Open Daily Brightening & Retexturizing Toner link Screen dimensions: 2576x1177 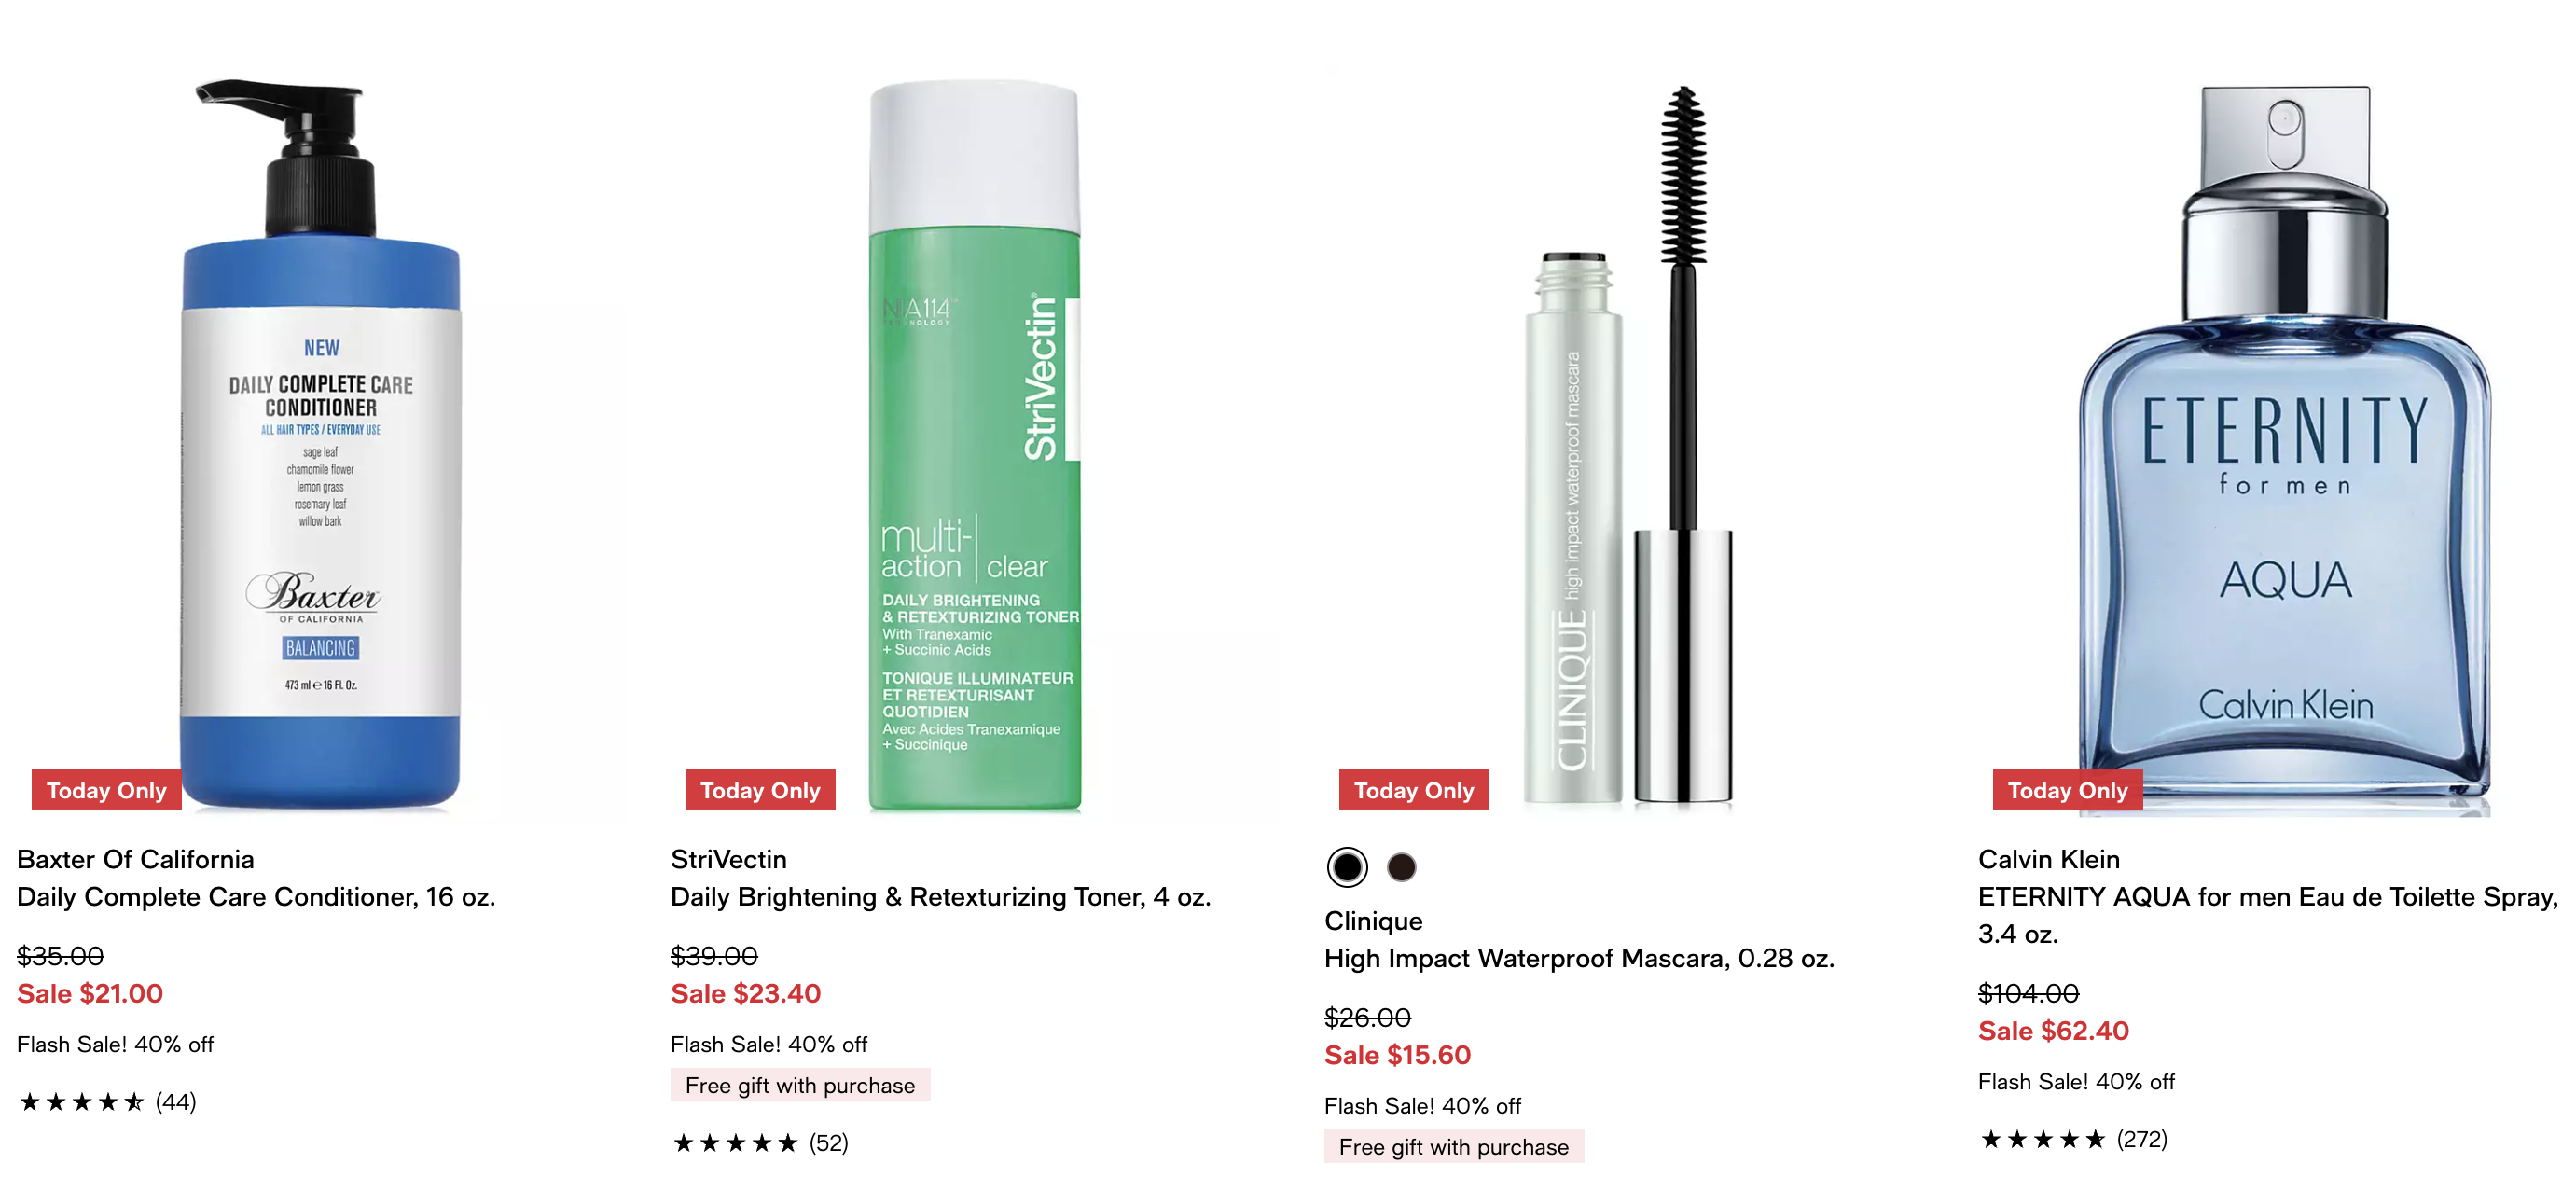(941, 897)
